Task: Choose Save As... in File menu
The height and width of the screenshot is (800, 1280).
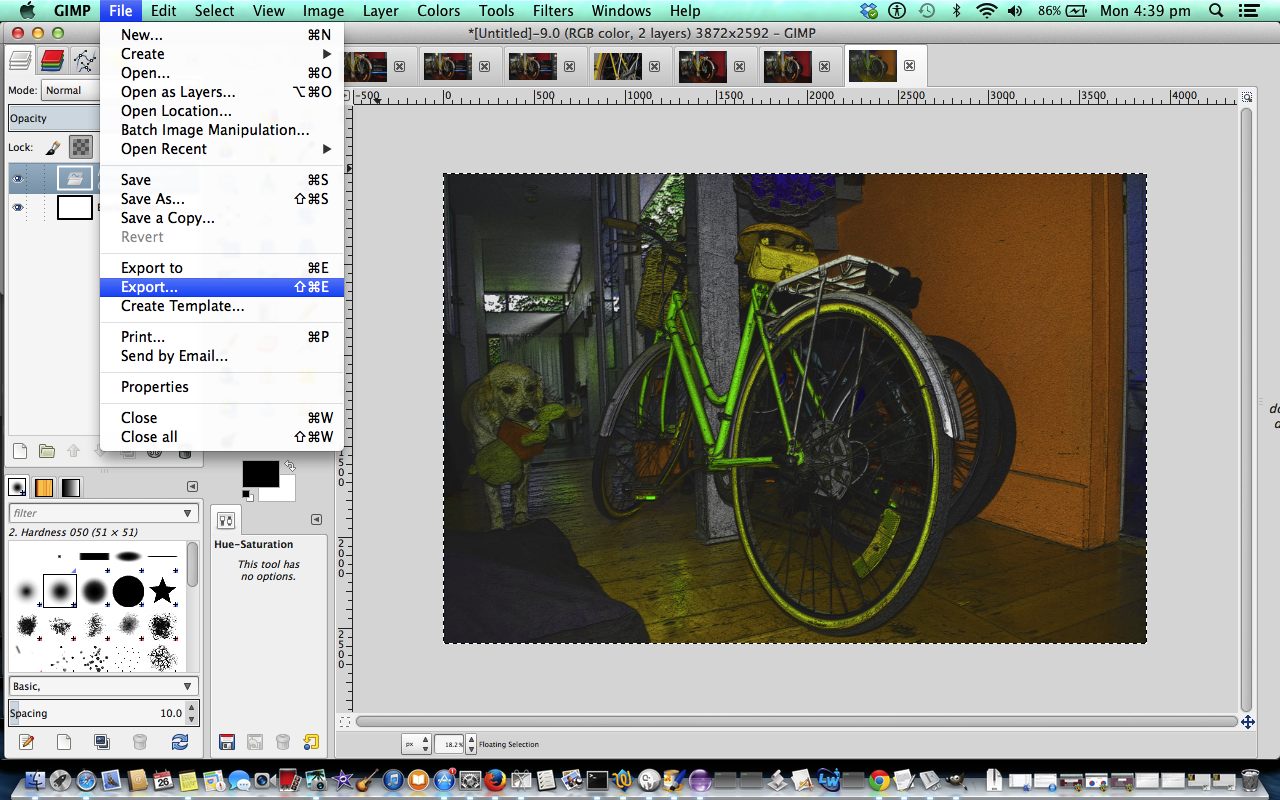Action: 222,199
